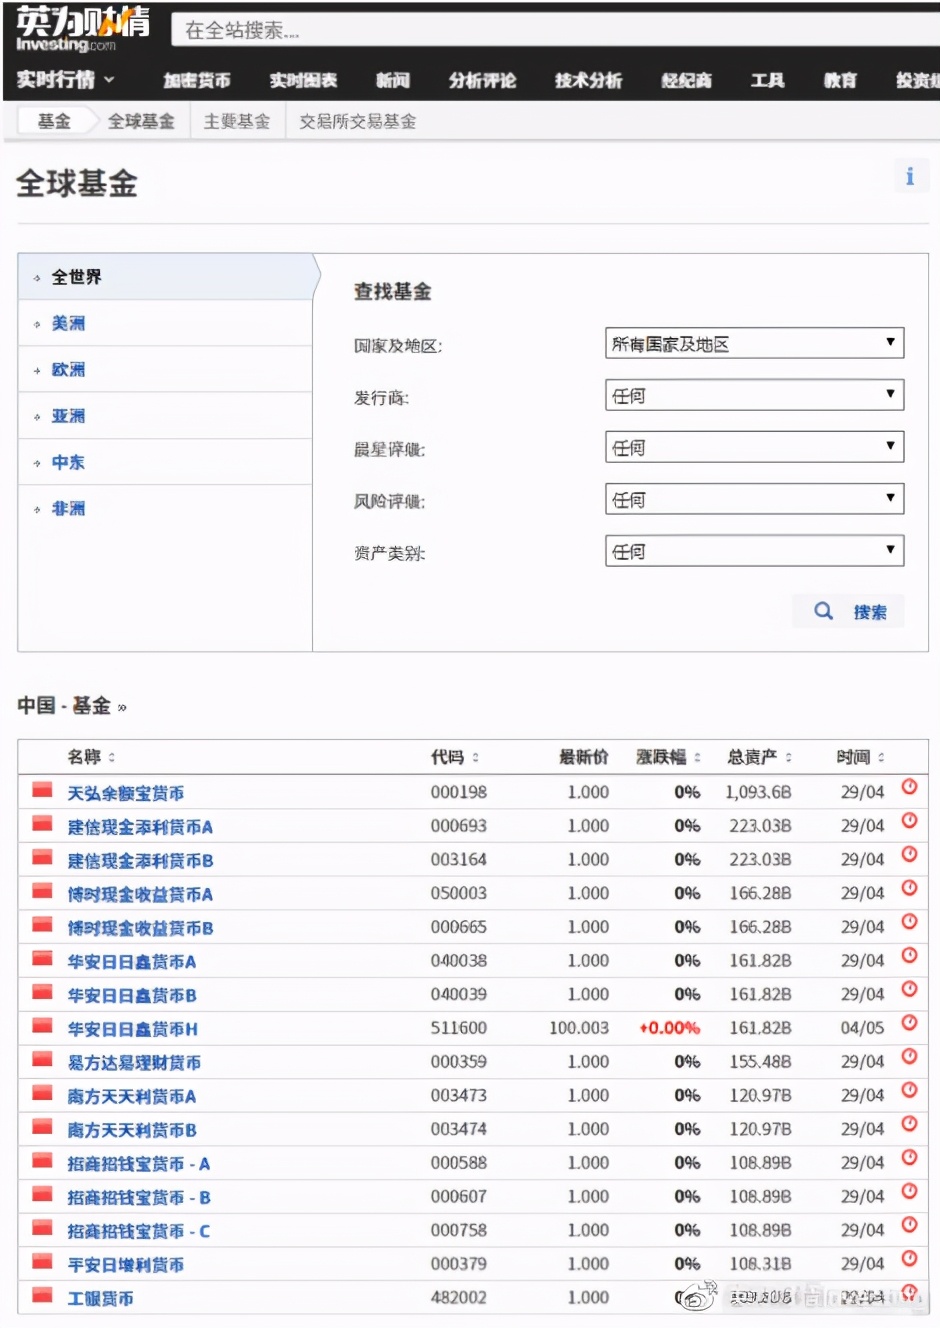This screenshot has width=940, height=1328.
Task: Click the alert clock for 华安日日鑫货币H
Action: (909, 1022)
